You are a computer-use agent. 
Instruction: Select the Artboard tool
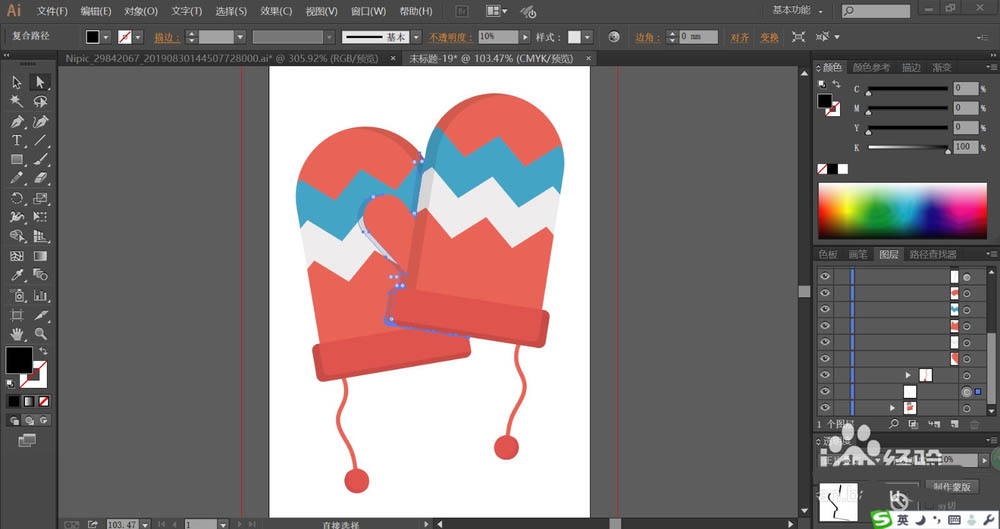tap(17, 315)
